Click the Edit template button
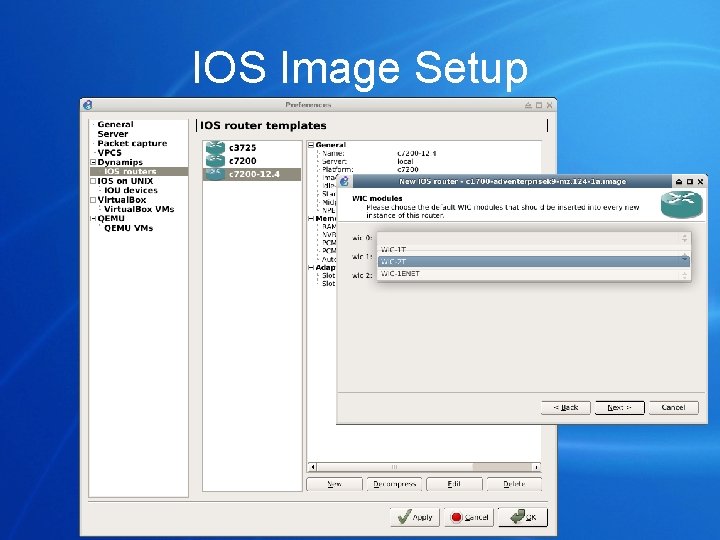The height and width of the screenshot is (540, 720). 454,484
